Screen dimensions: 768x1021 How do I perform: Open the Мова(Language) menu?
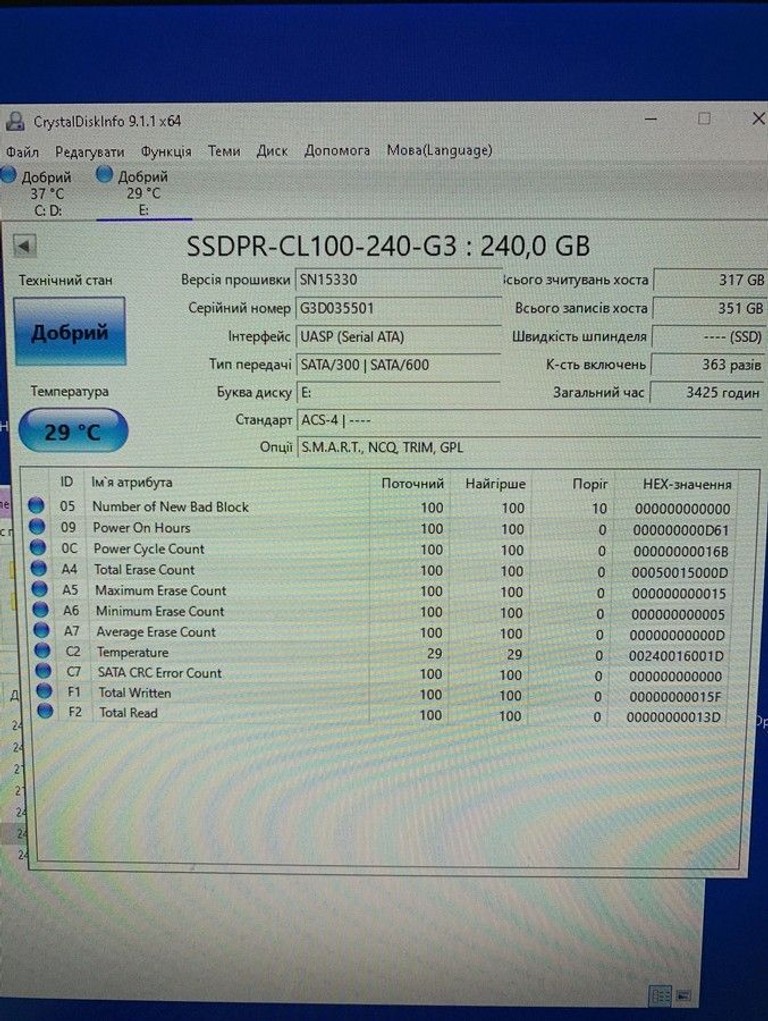440,150
